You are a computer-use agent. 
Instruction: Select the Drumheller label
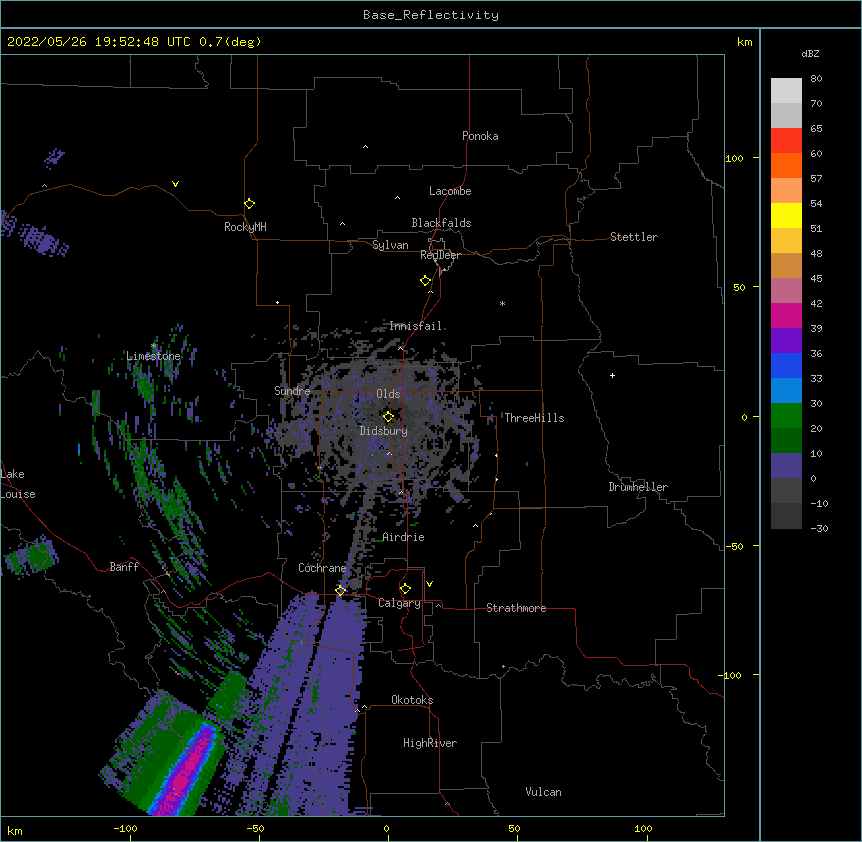pos(638,487)
